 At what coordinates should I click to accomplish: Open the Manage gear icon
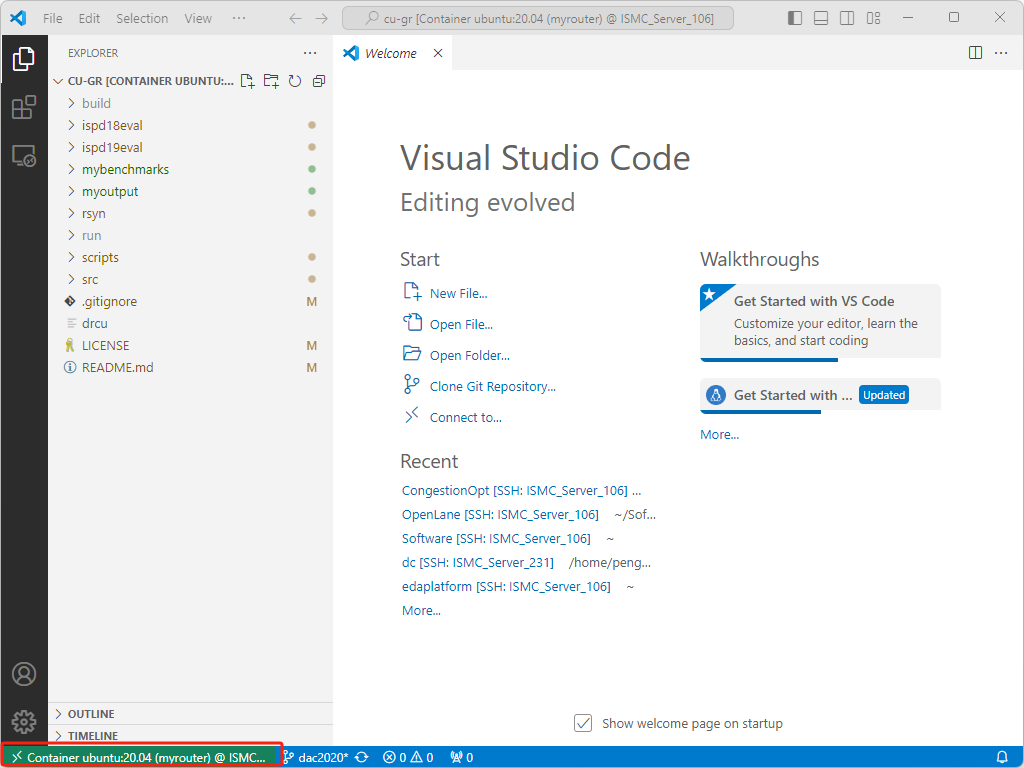pyautogui.click(x=24, y=722)
